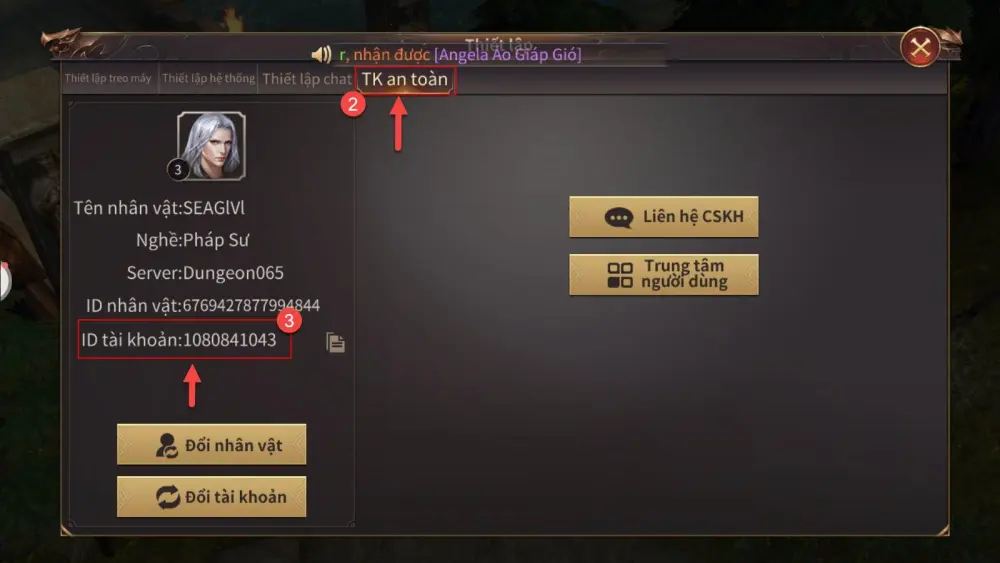Viewport: 1000px width, 563px height.
Task: Click the character swap icon on Đổi nhân vật
Action: click(x=167, y=445)
